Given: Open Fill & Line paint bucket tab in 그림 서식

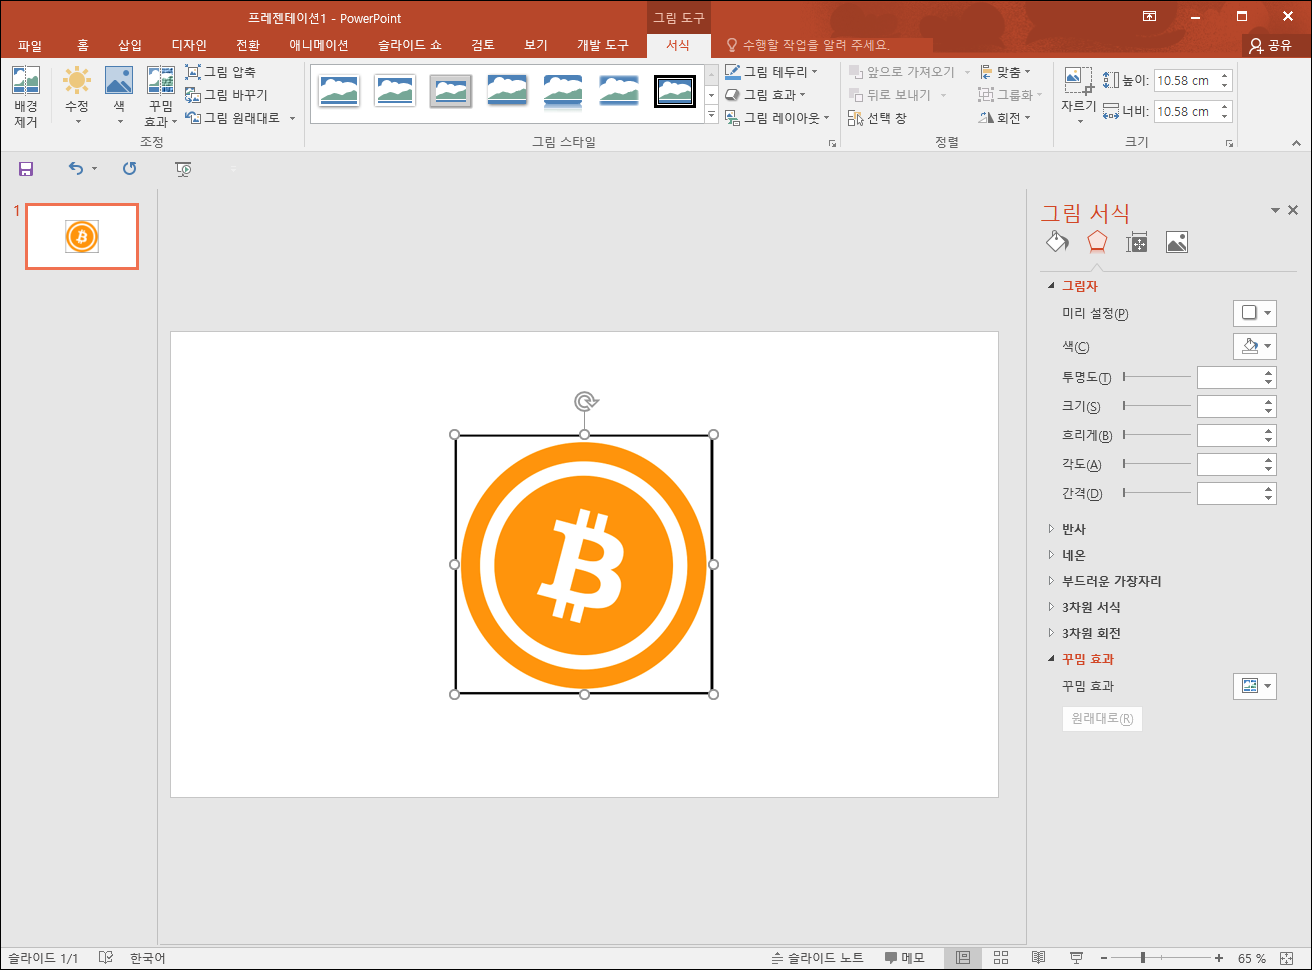Looking at the screenshot, I should [1057, 242].
